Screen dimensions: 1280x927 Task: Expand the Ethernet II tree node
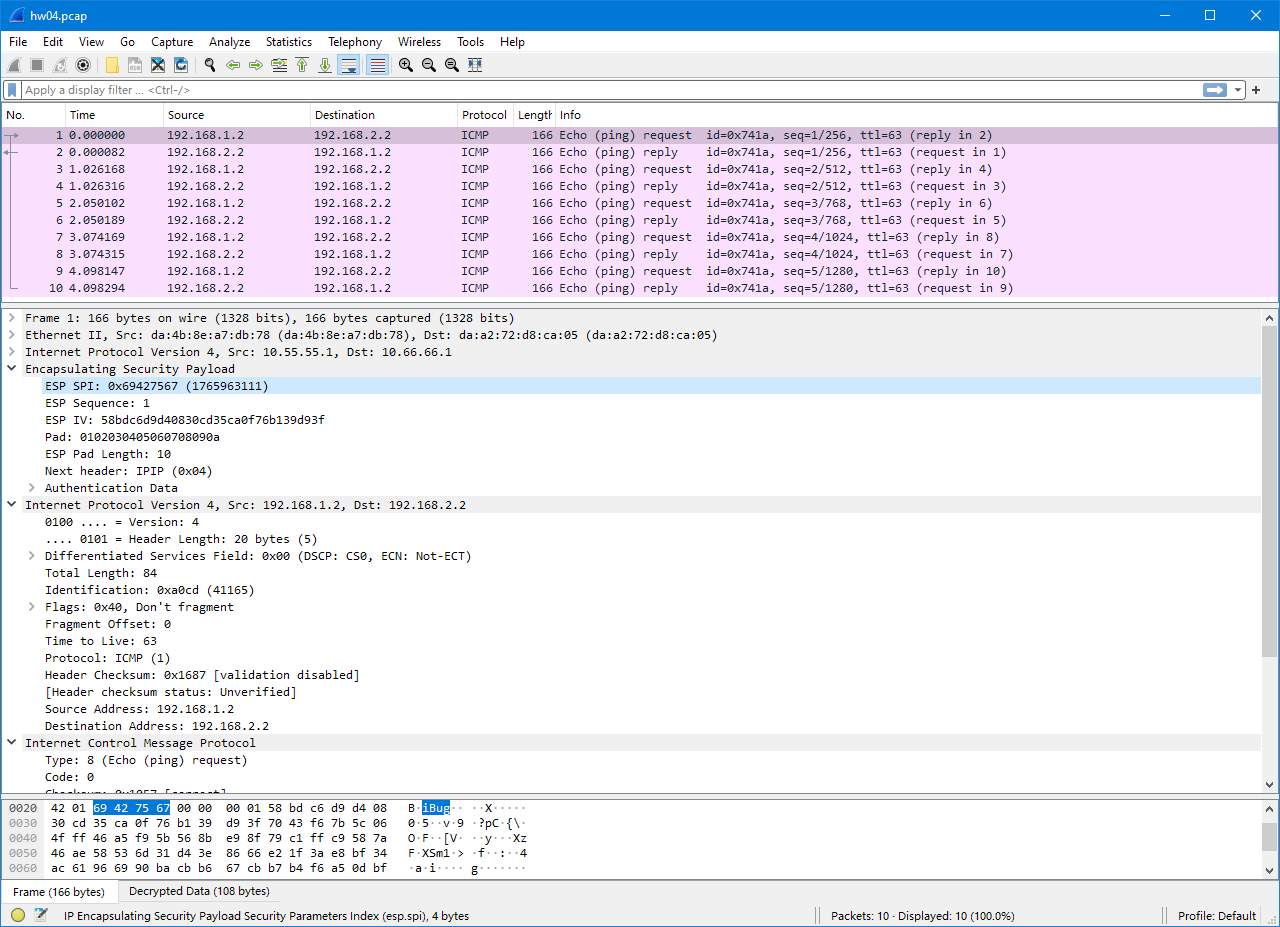tap(12, 335)
